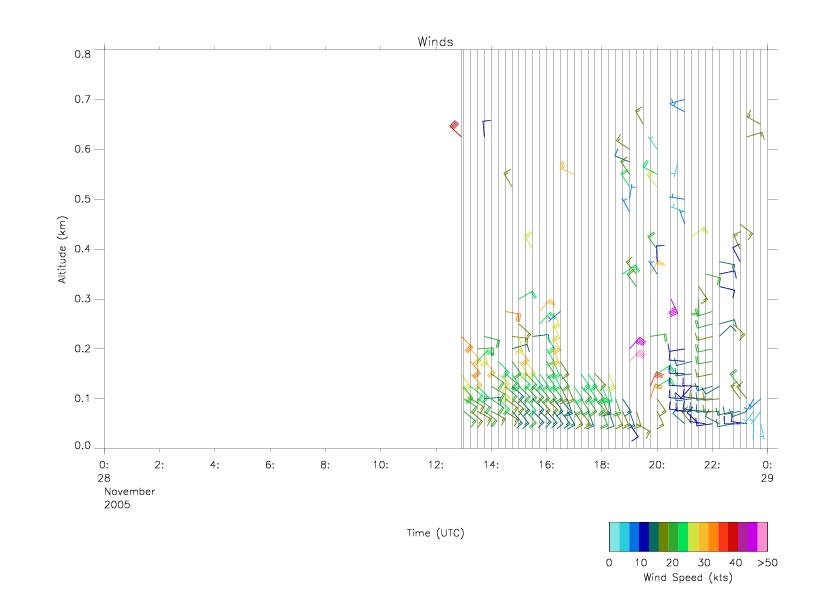Click the legend value >50

[x=767, y=562]
